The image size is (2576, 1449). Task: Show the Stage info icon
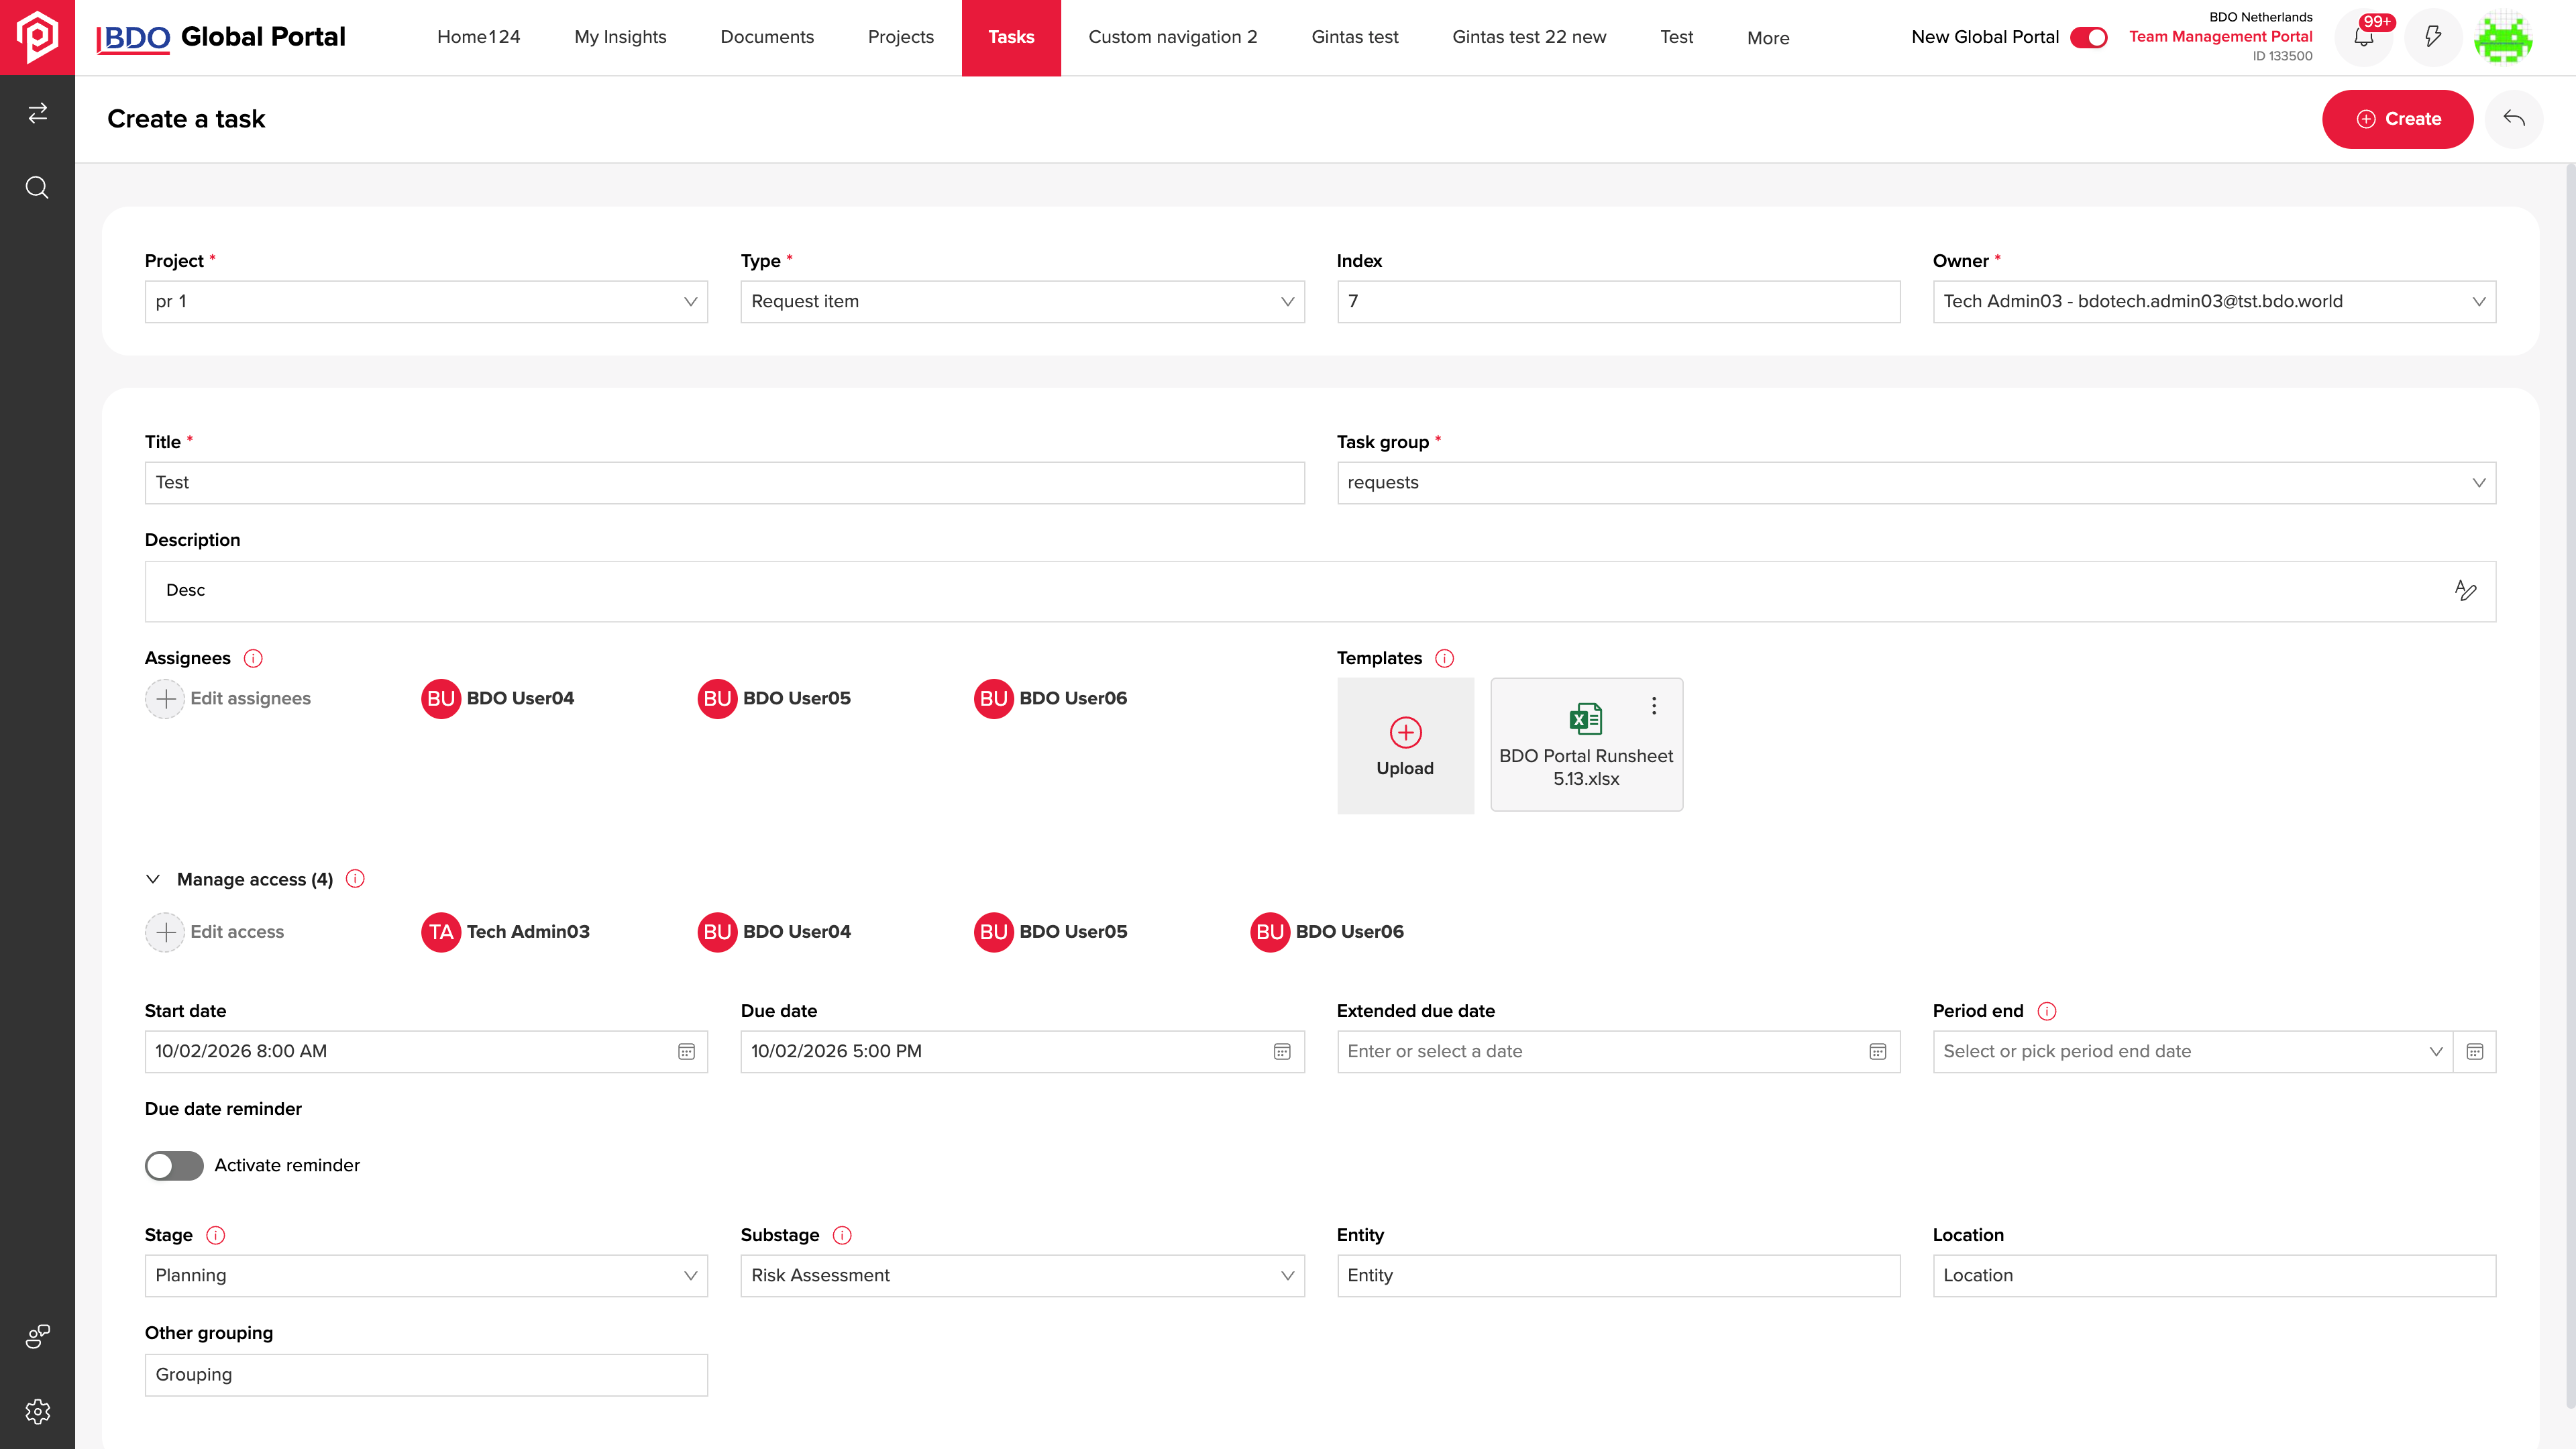(x=215, y=1235)
